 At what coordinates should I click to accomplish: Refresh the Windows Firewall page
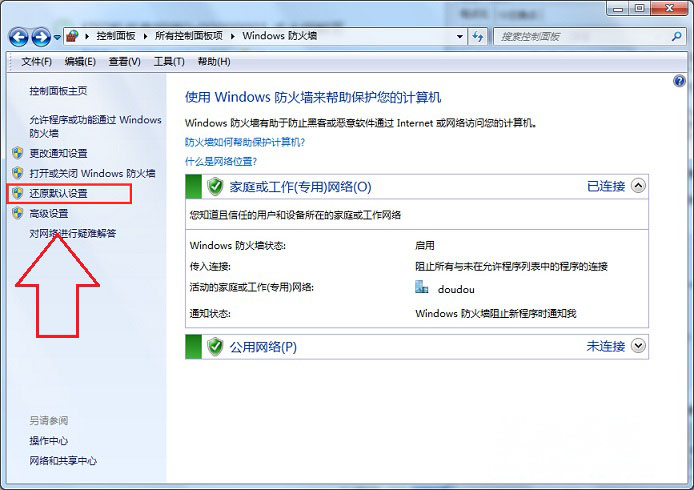(x=478, y=36)
